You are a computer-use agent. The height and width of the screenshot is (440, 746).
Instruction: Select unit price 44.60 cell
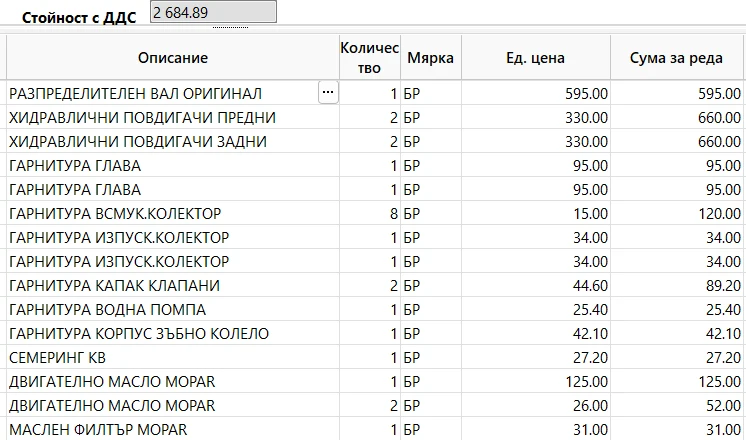point(535,286)
